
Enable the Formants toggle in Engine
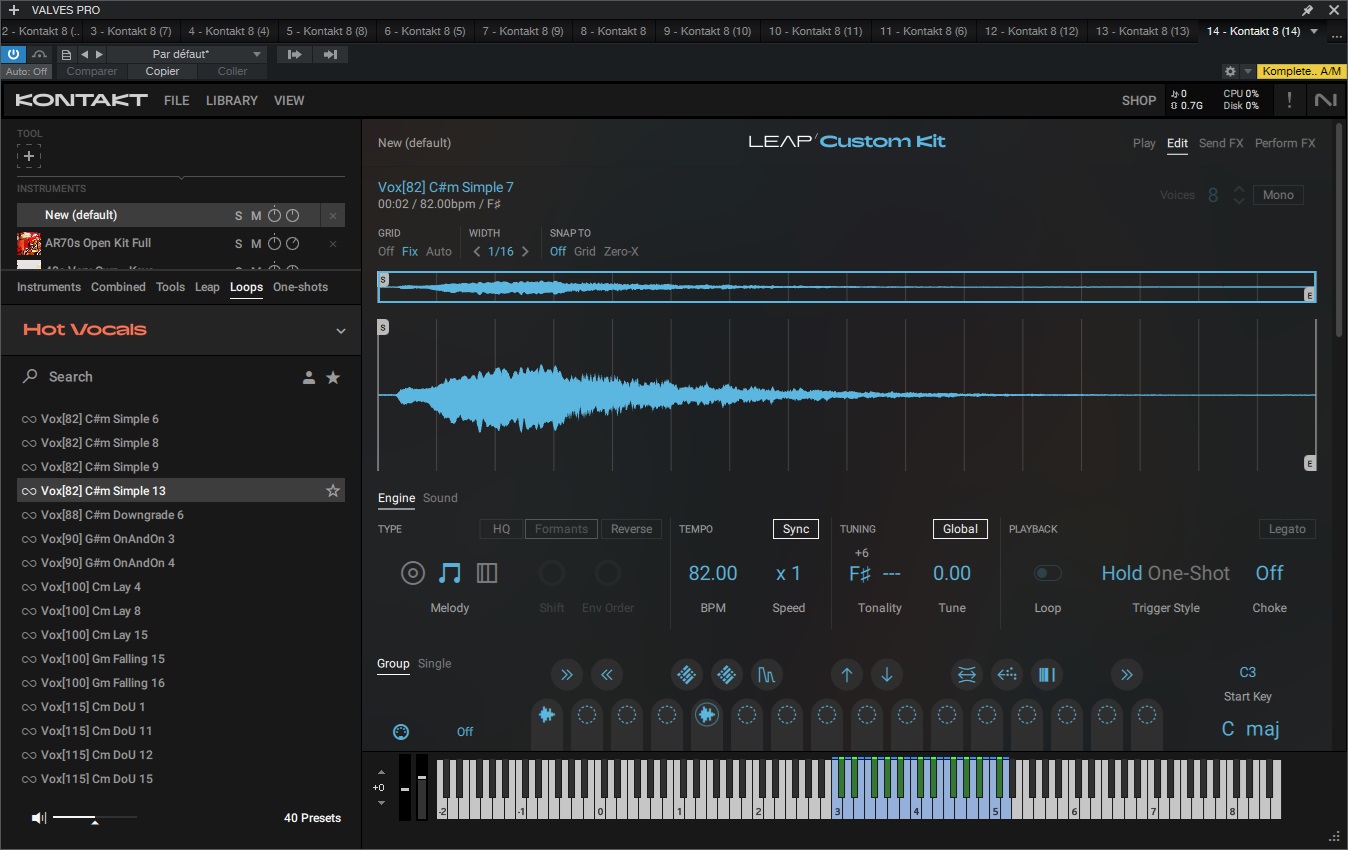pos(560,528)
